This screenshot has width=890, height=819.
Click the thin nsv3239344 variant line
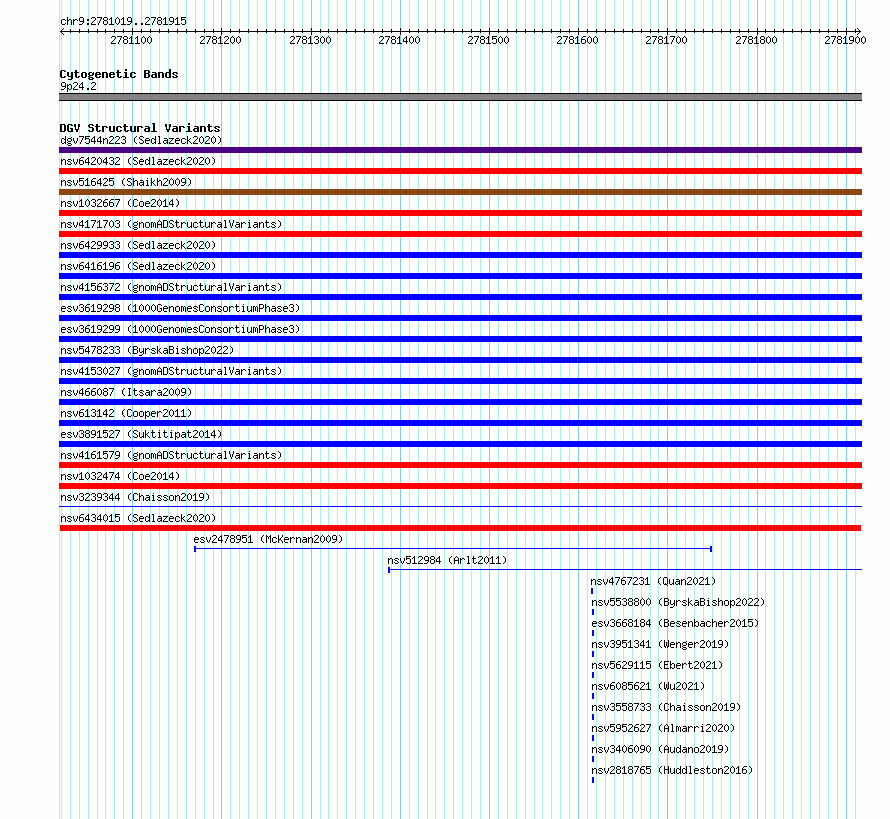(x=460, y=506)
